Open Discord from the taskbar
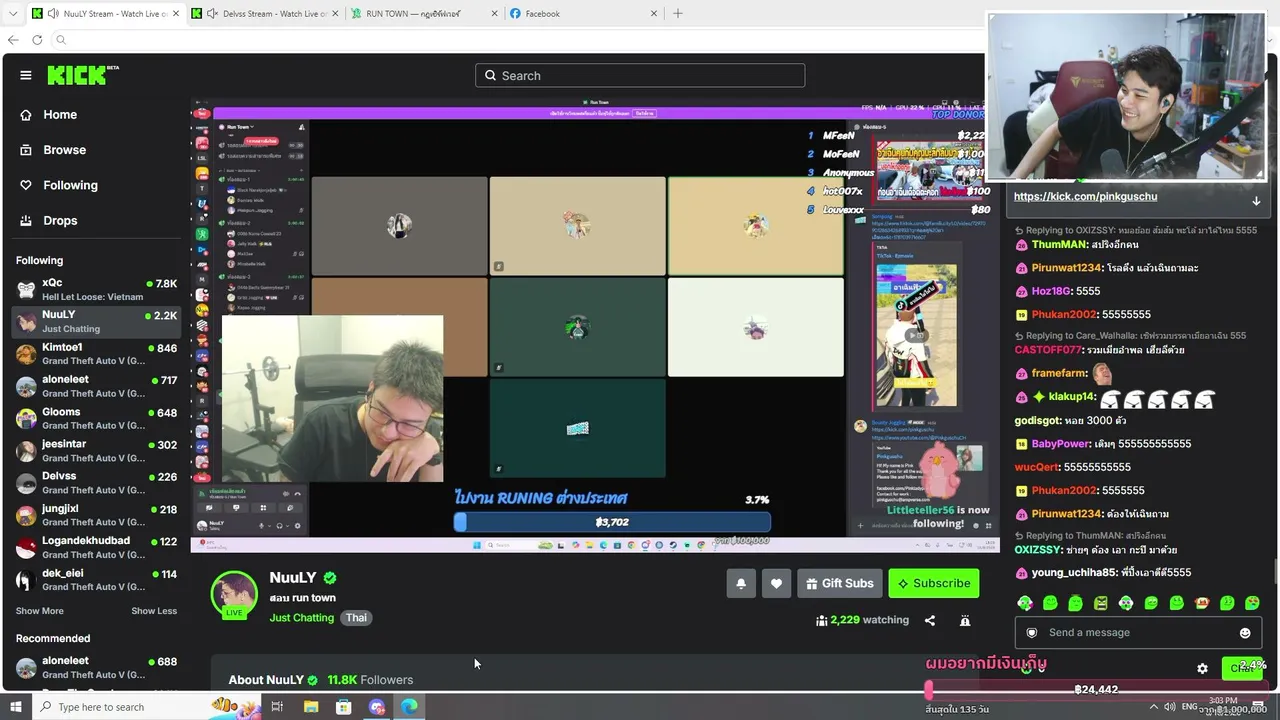 click(377, 707)
